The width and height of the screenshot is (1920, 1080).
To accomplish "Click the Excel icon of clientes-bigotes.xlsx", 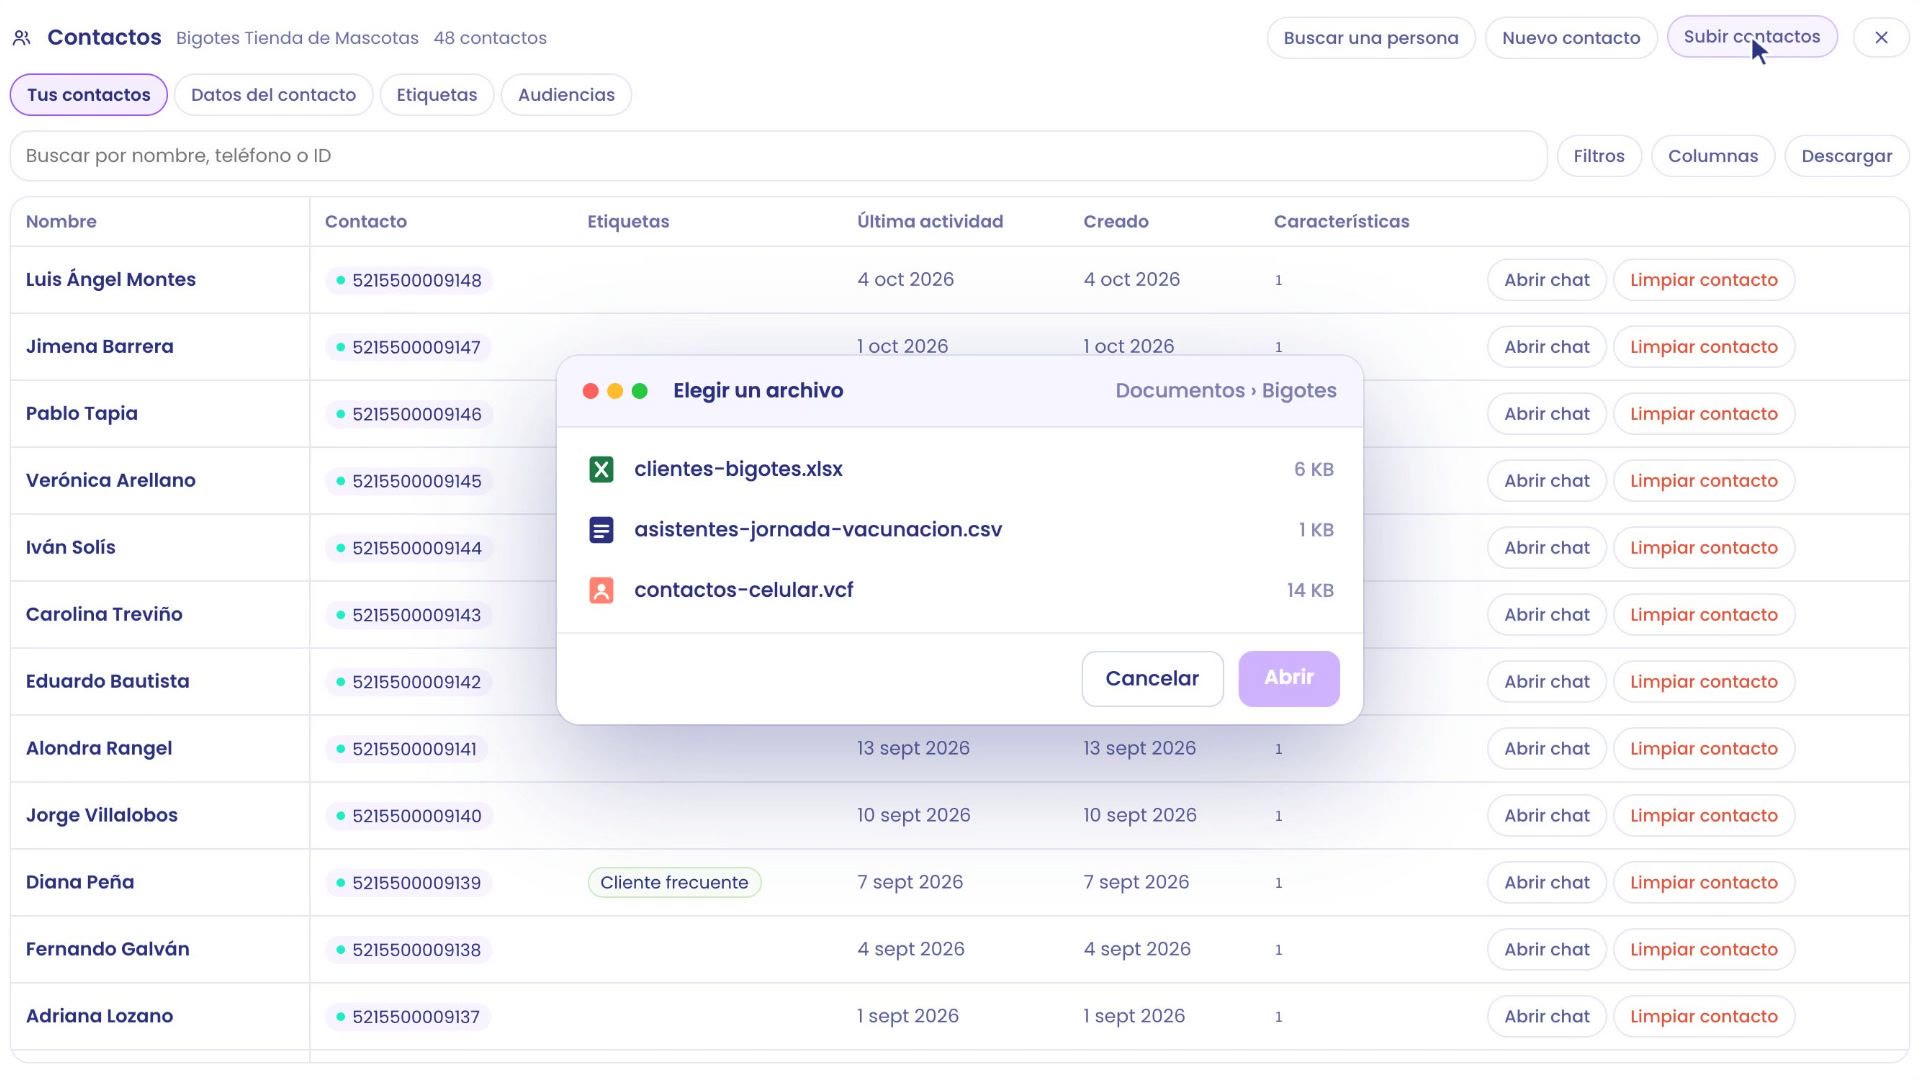I will click(601, 469).
